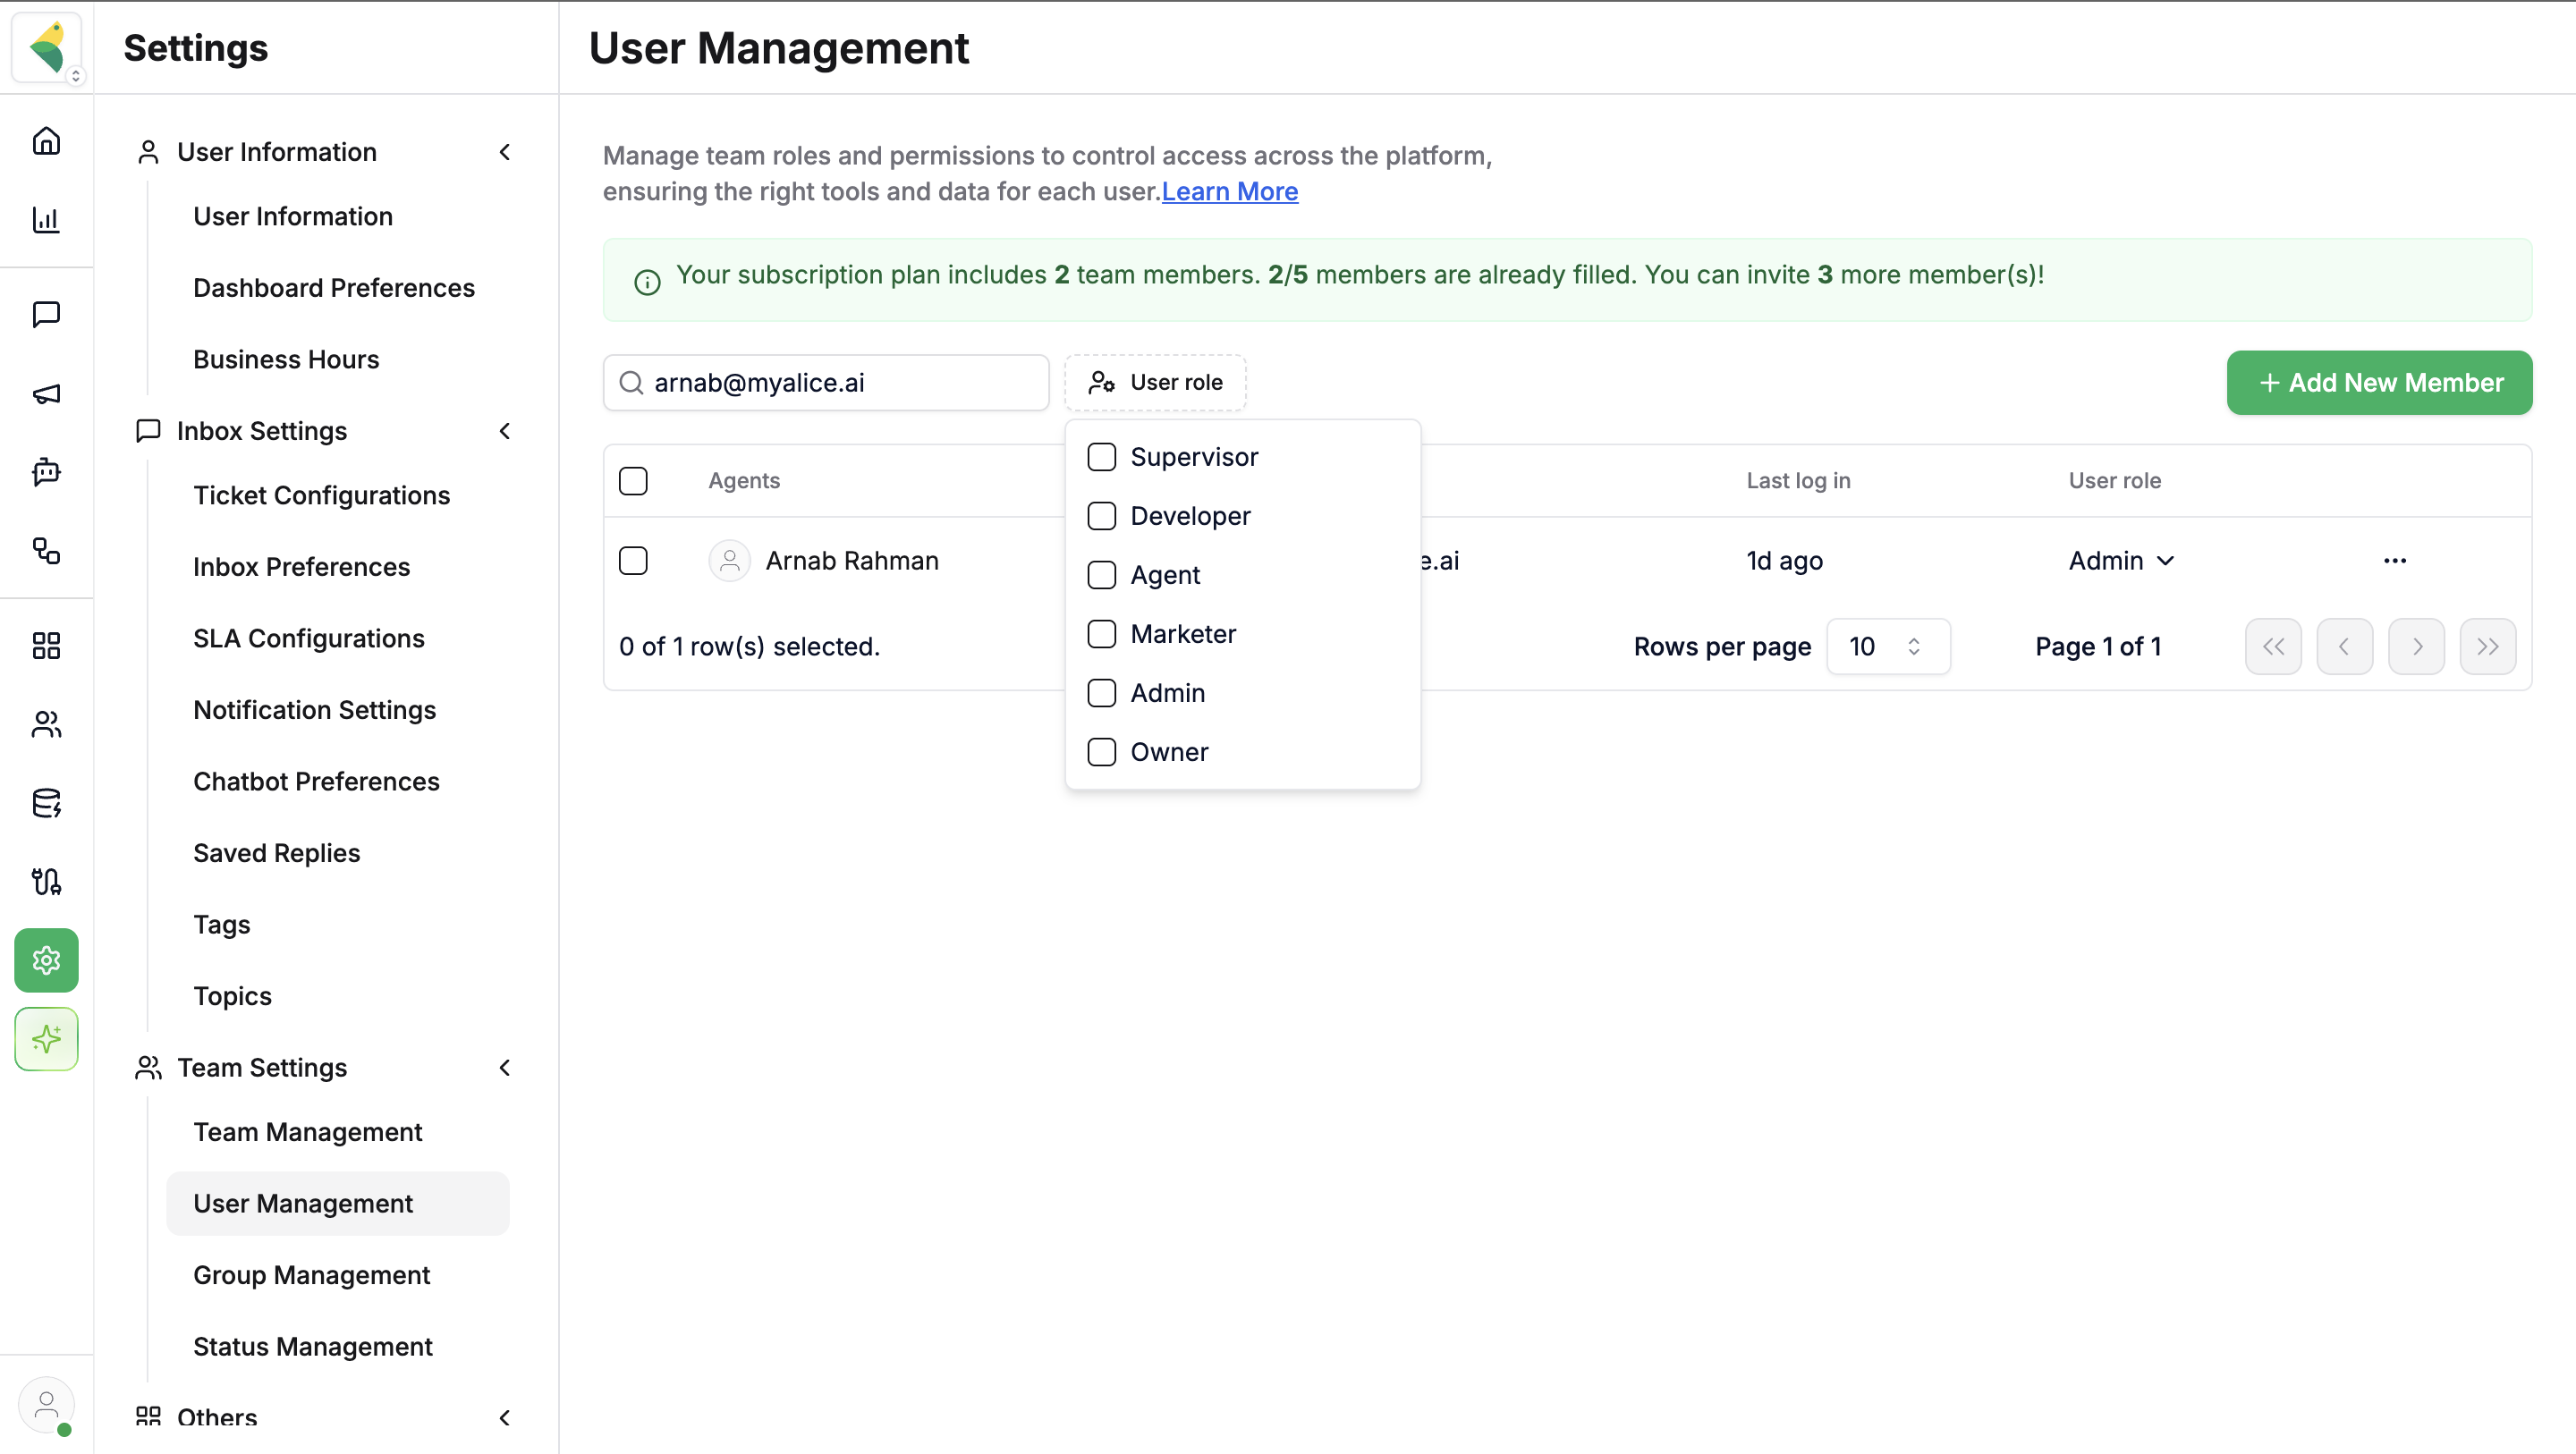Open the Datalab database icon
The image size is (2576, 1454).
pyautogui.click(x=46, y=803)
